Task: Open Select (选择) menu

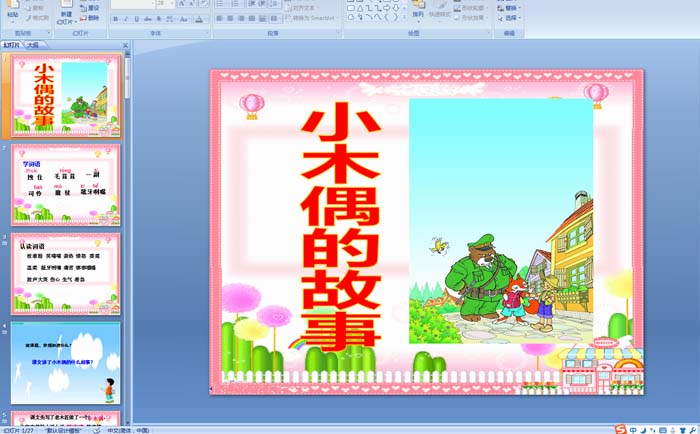Action: click(509, 18)
